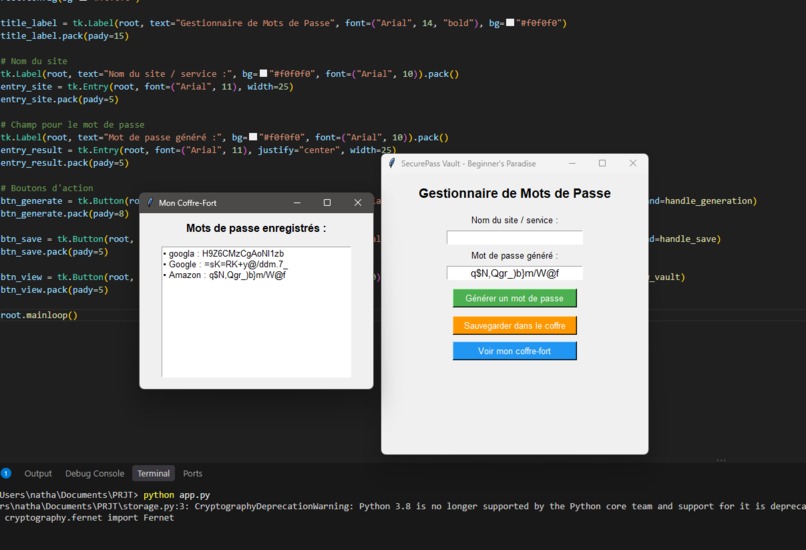Click the blue problems count badge
The width and height of the screenshot is (806, 550).
(x=6, y=473)
